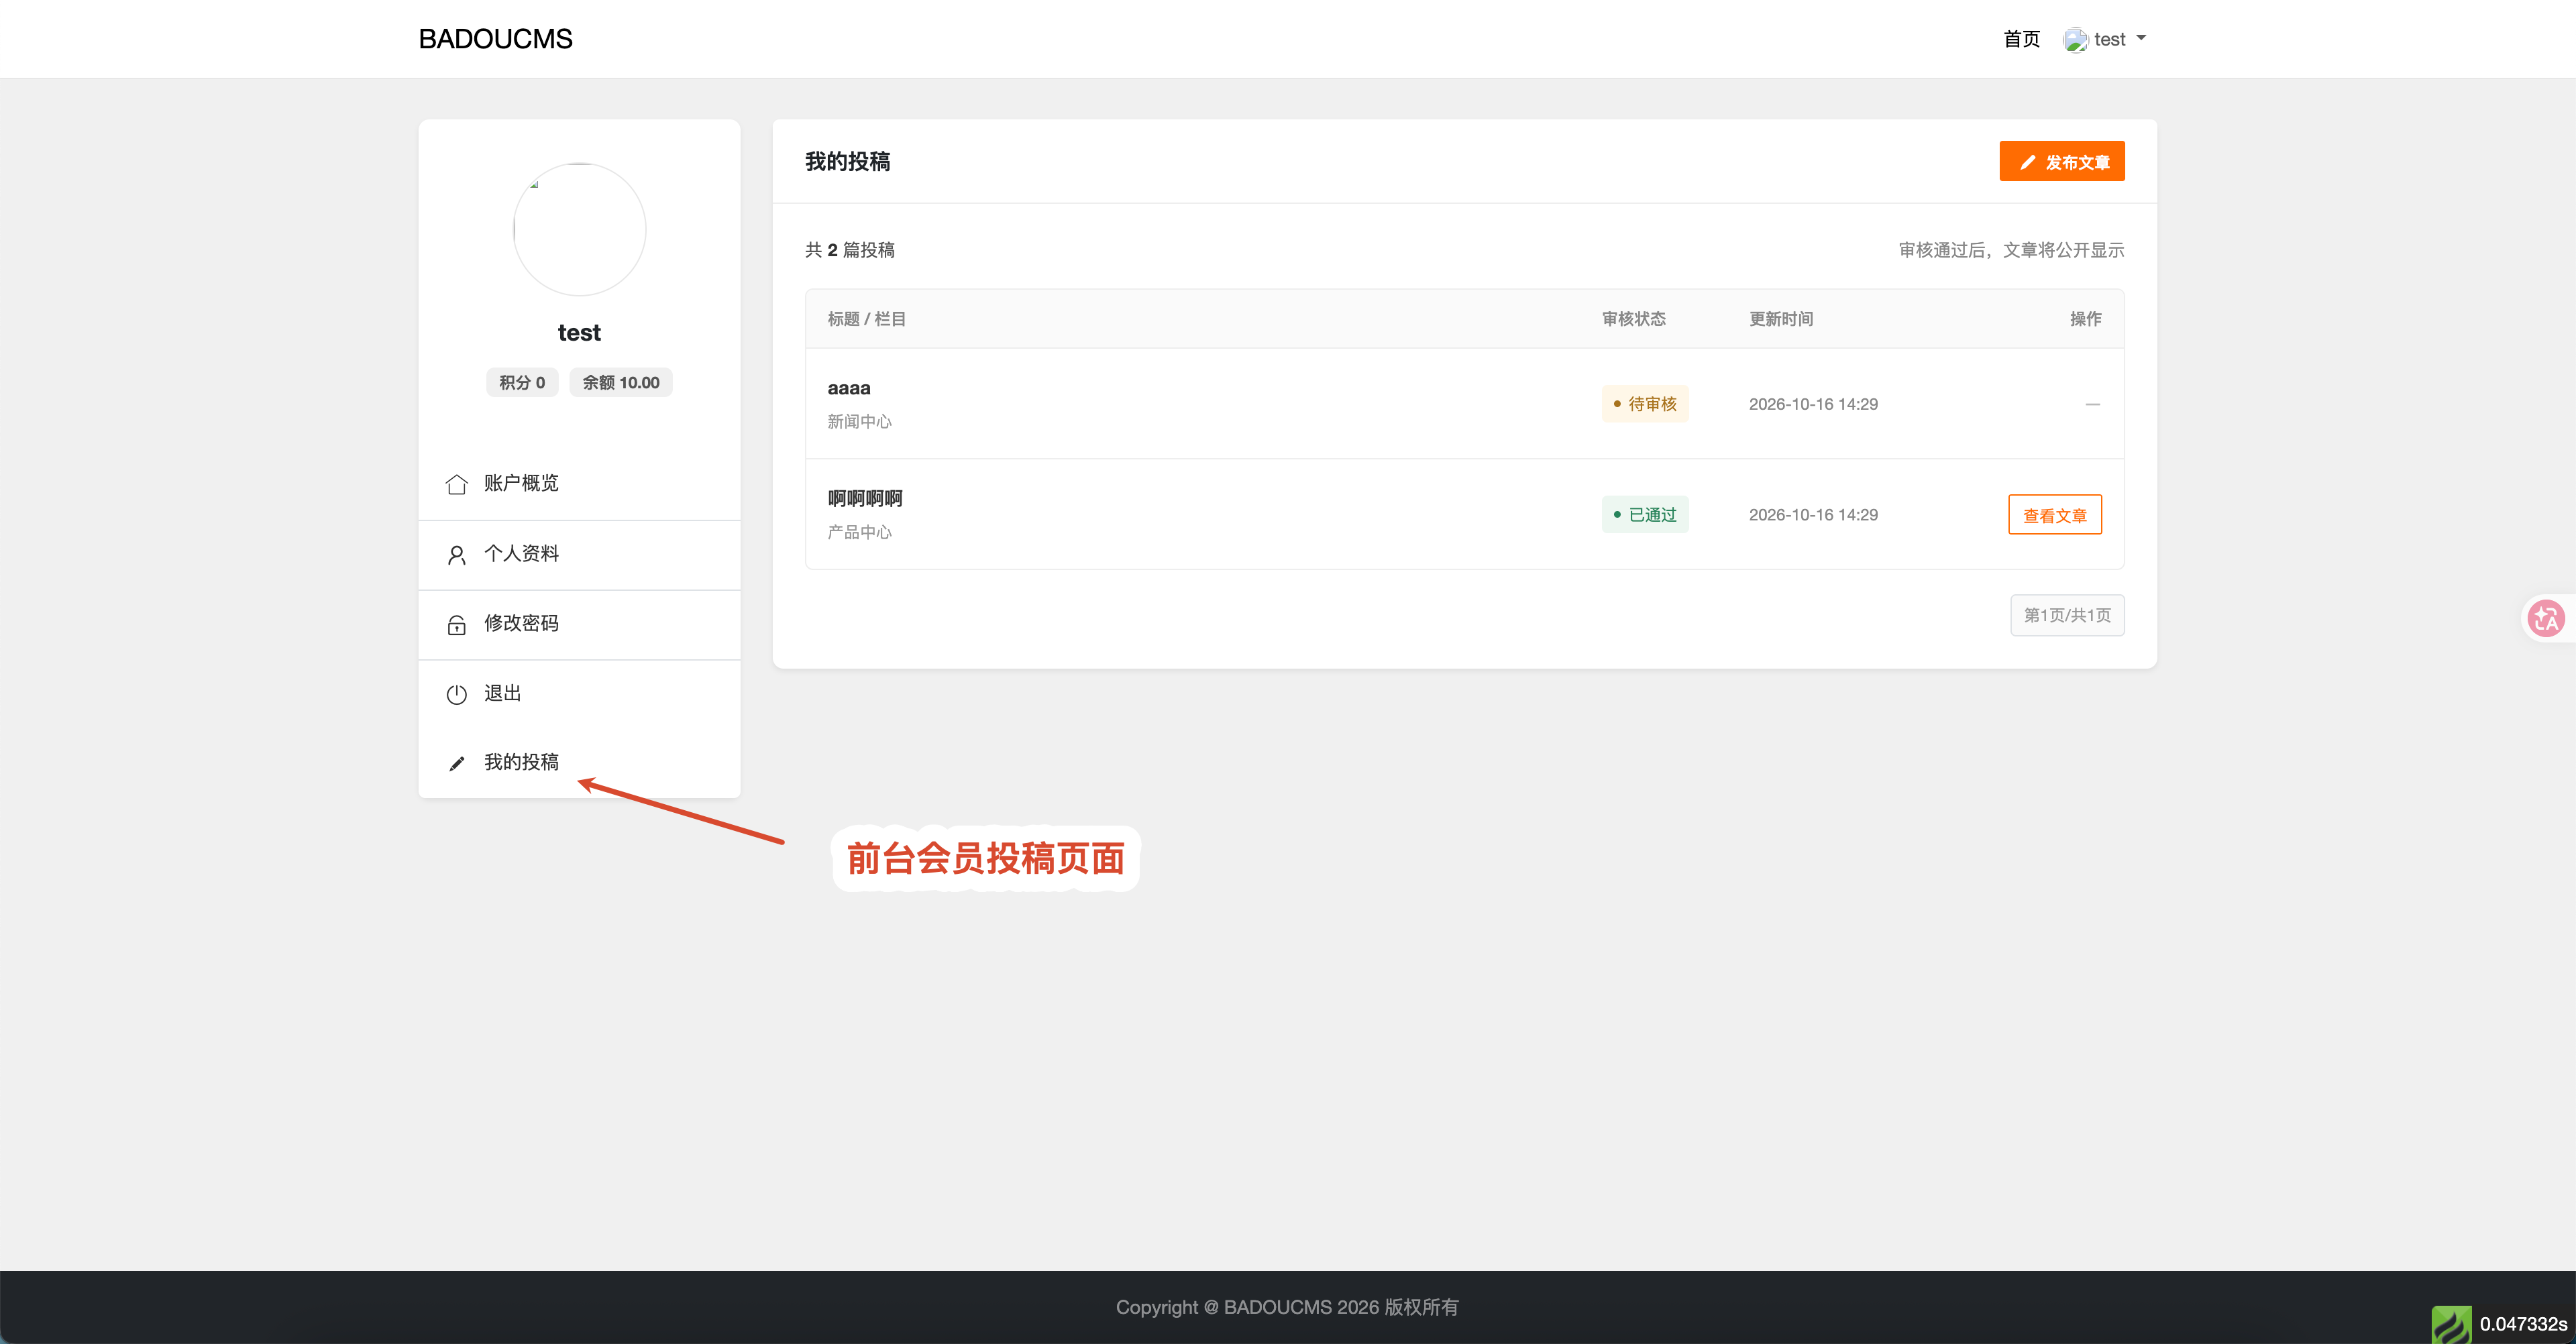Click the small avatar icon beside test
Viewport: 2576px width, 1344px height.
2075,40
